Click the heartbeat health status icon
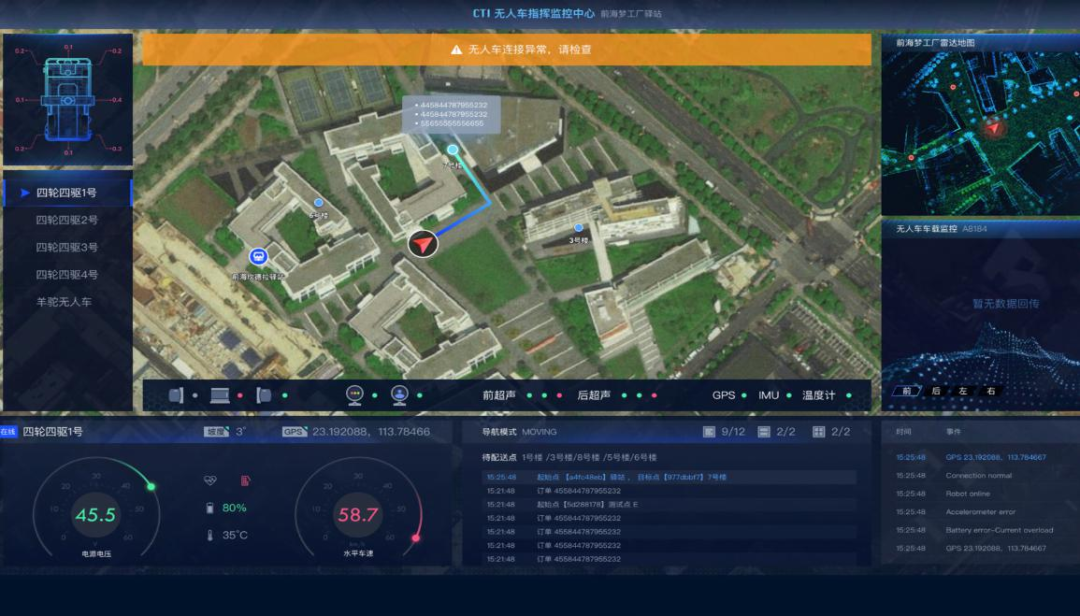The height and width of the screenshot is (616, 1080). (210, 481)
